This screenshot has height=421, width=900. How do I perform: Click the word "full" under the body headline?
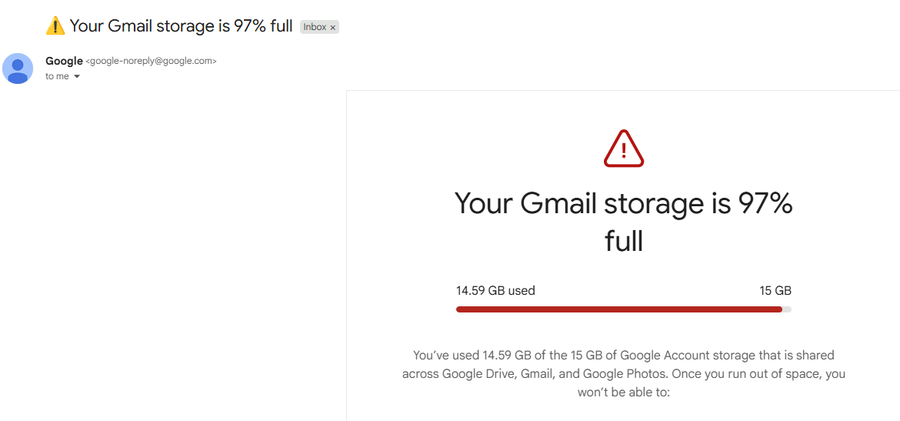click(x=623, y=241)
